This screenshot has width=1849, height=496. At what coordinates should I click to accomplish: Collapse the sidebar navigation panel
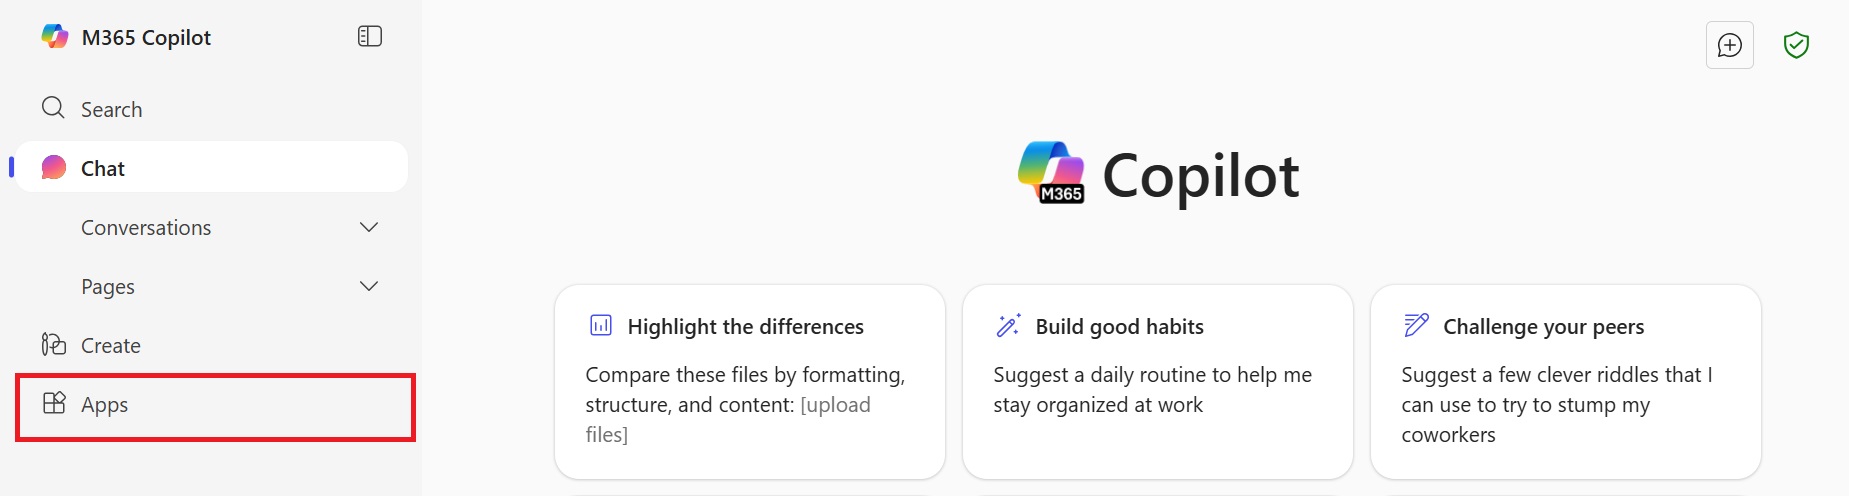[370, 37]
